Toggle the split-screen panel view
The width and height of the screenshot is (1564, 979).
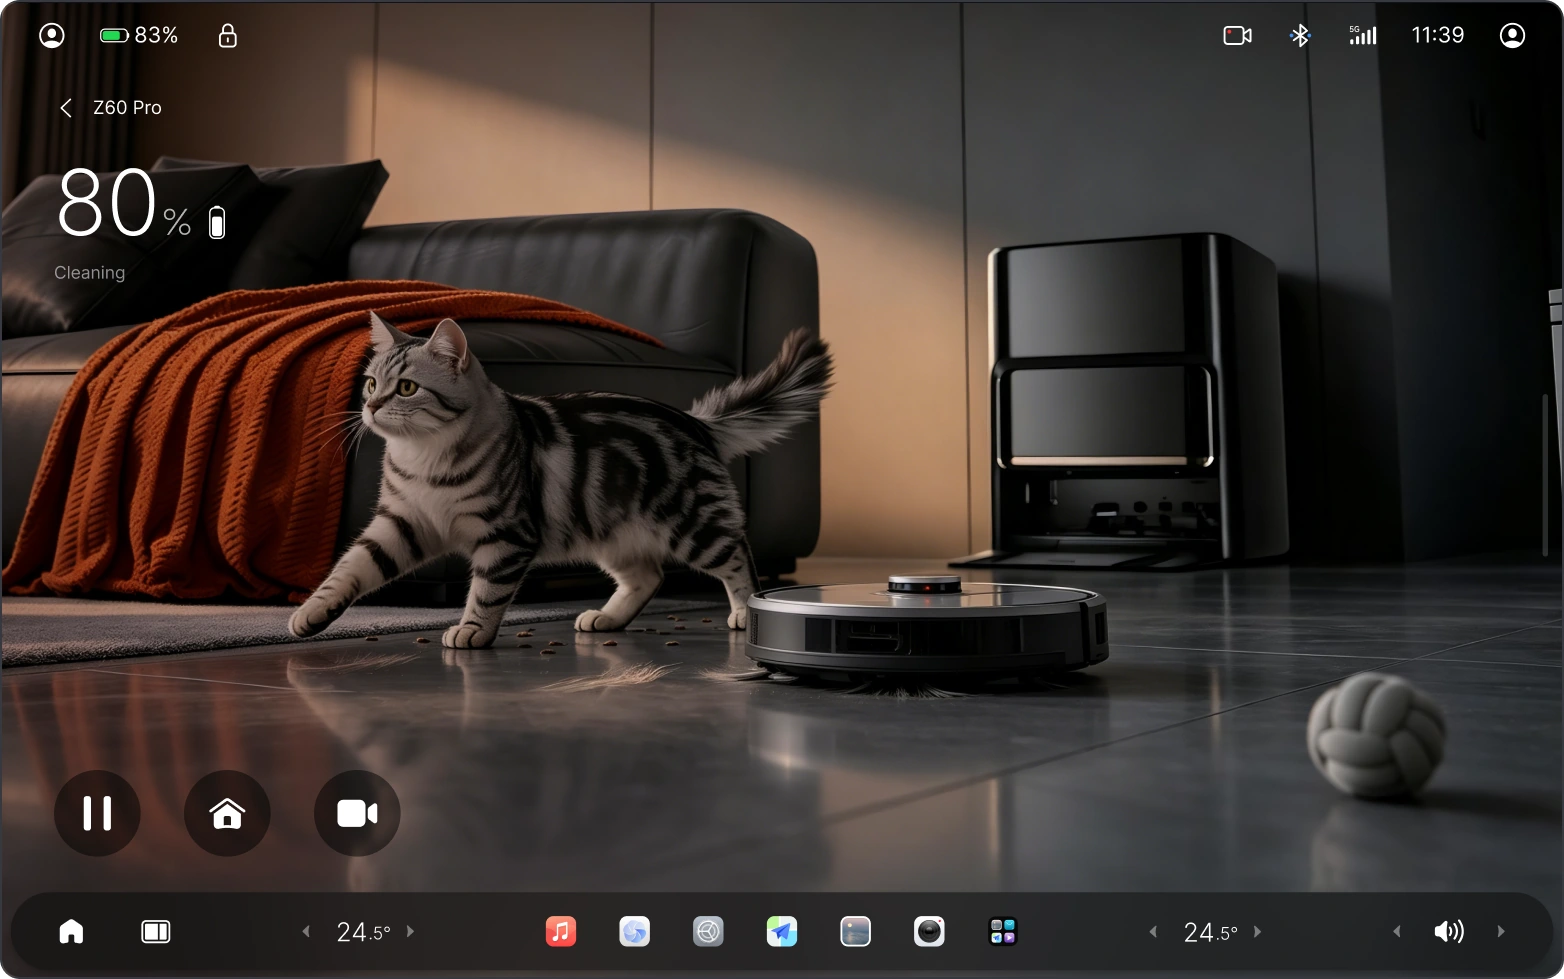(x=156, y=931)
